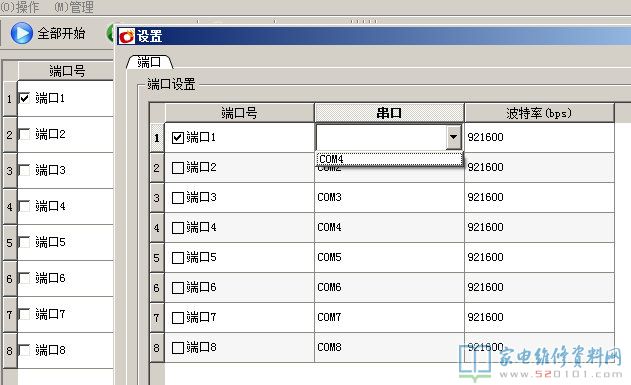Check 端口7 checkbox in settings table
The width and height of the screenshot is (631, 385).
177,318
